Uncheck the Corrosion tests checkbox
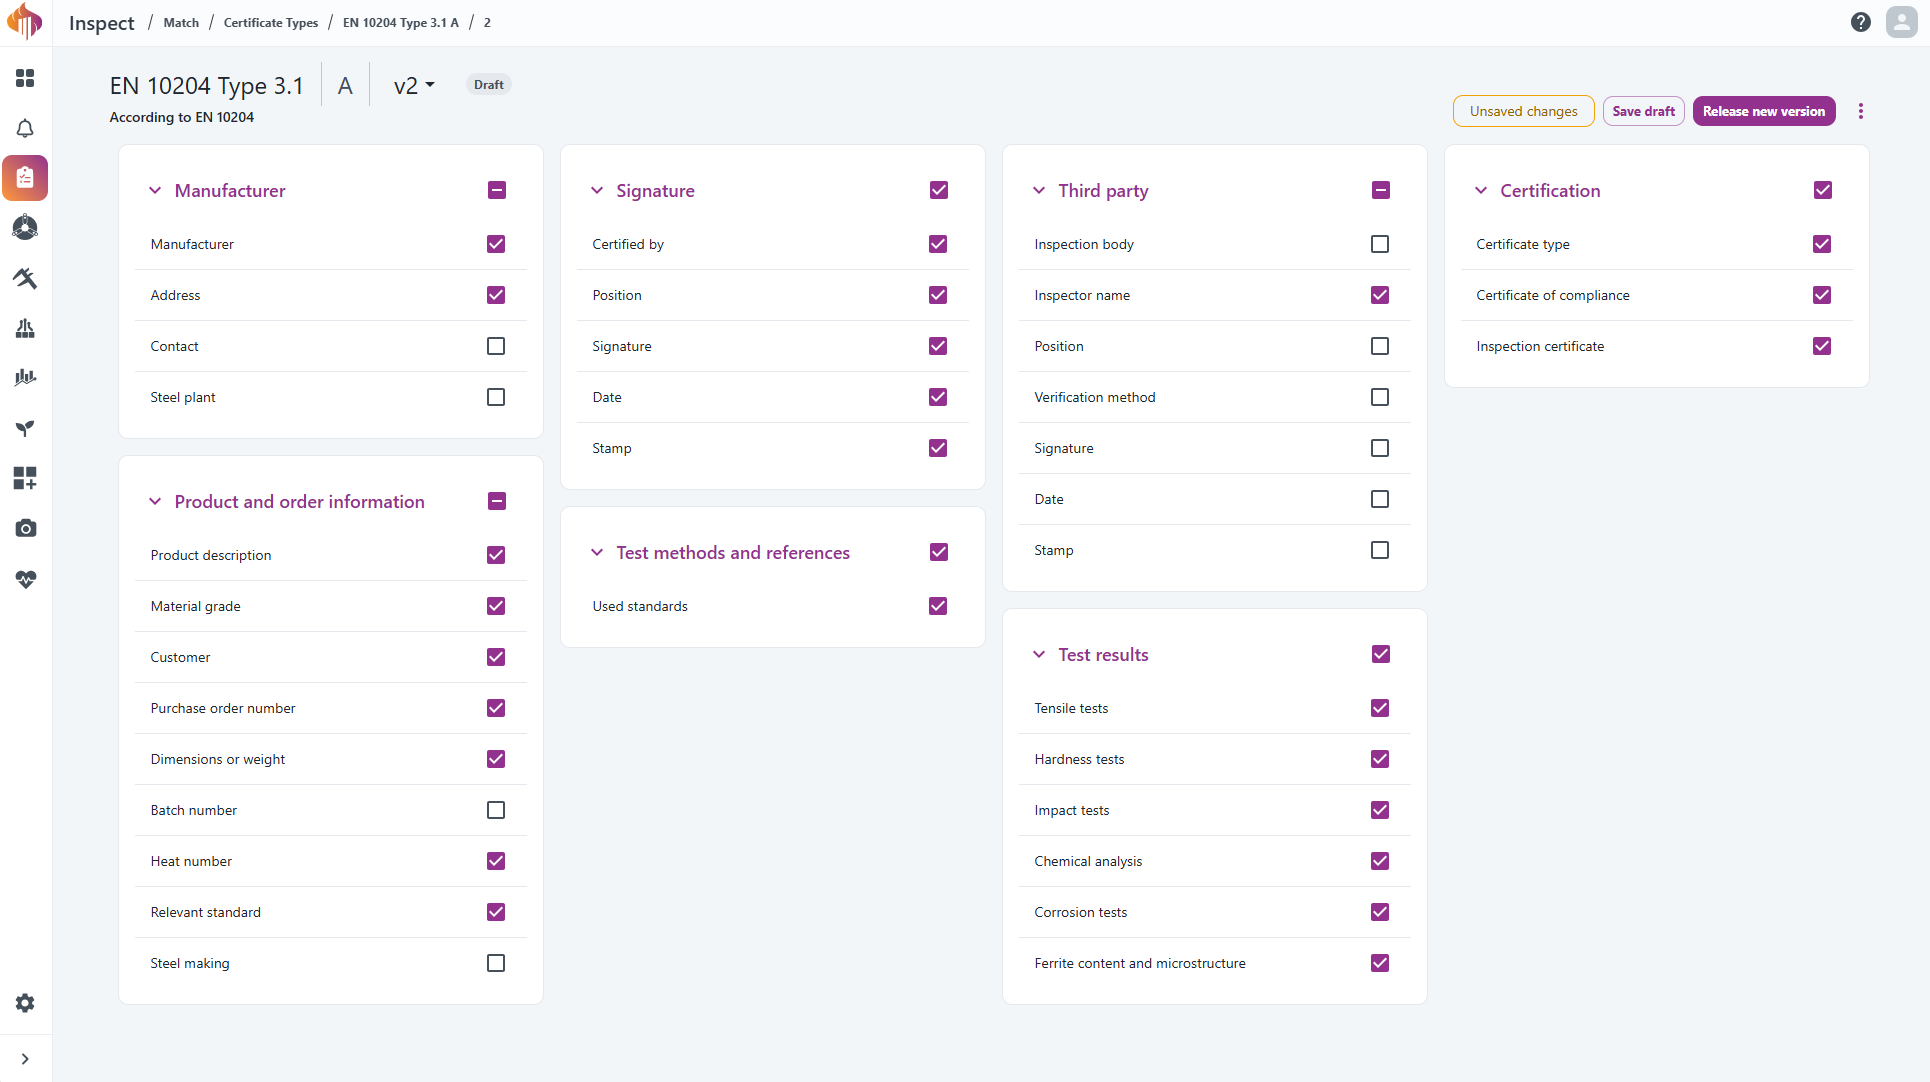The height and width of the screenshot is (1082, 1930). pyautogui.click(x=1380, y=912)
